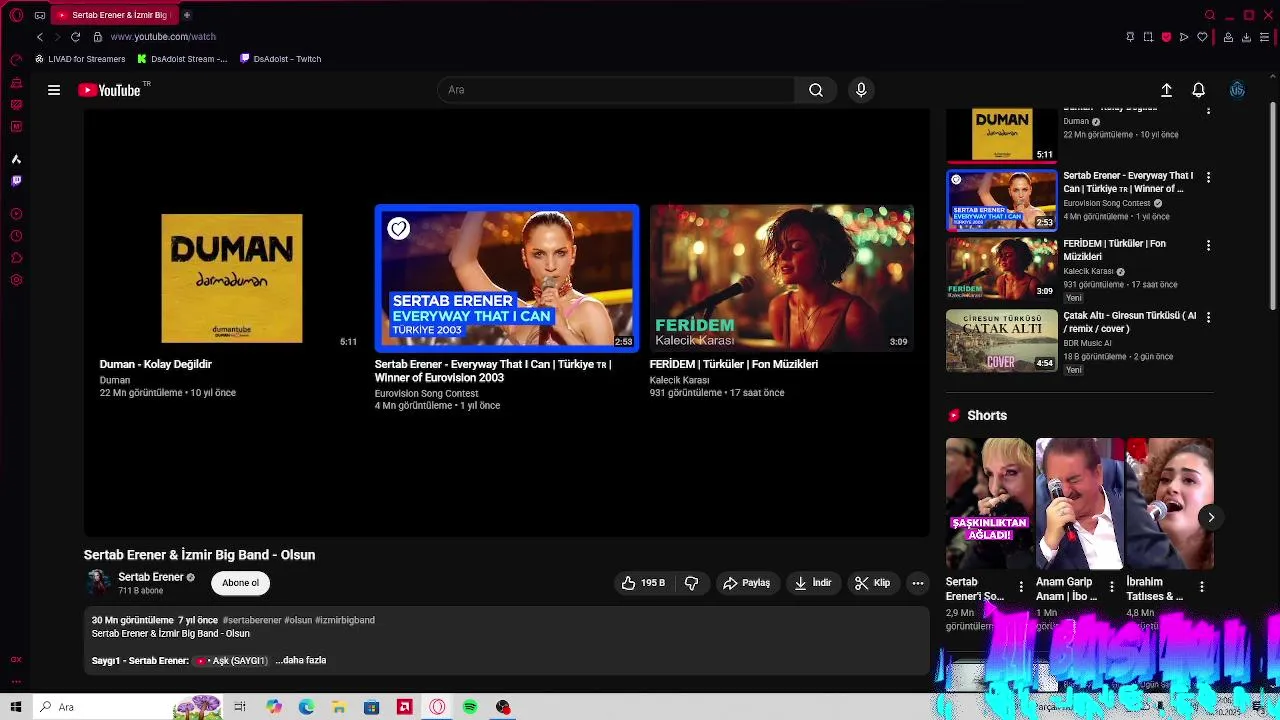The height and width of the screenshot is (720, 1280).
Task: Open the Opera tab search magnifier
Action: (1210, 15)
